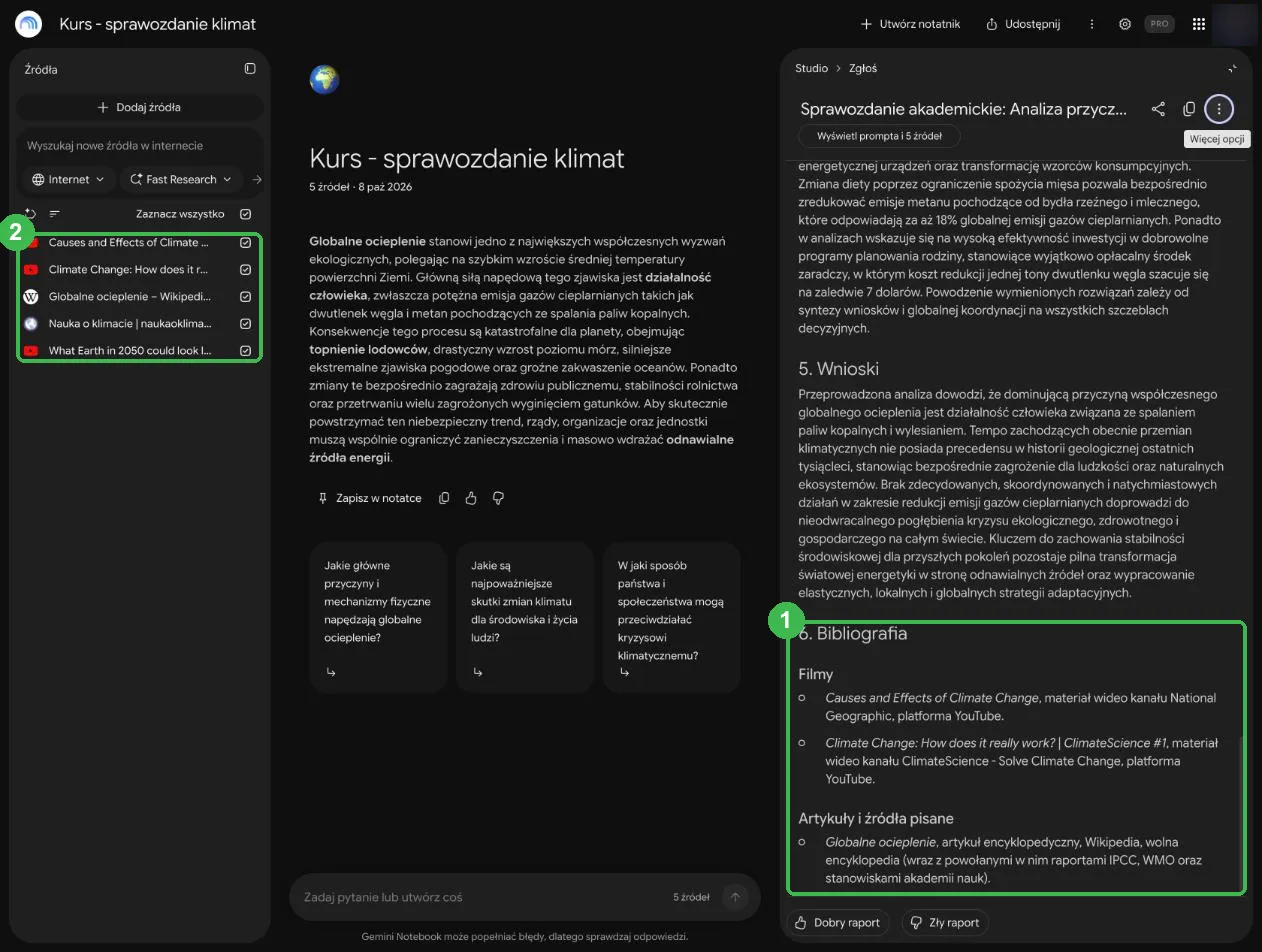The image size is (1262, 952).
Task: Copy the report content icon
Action: coord(1189,109)
